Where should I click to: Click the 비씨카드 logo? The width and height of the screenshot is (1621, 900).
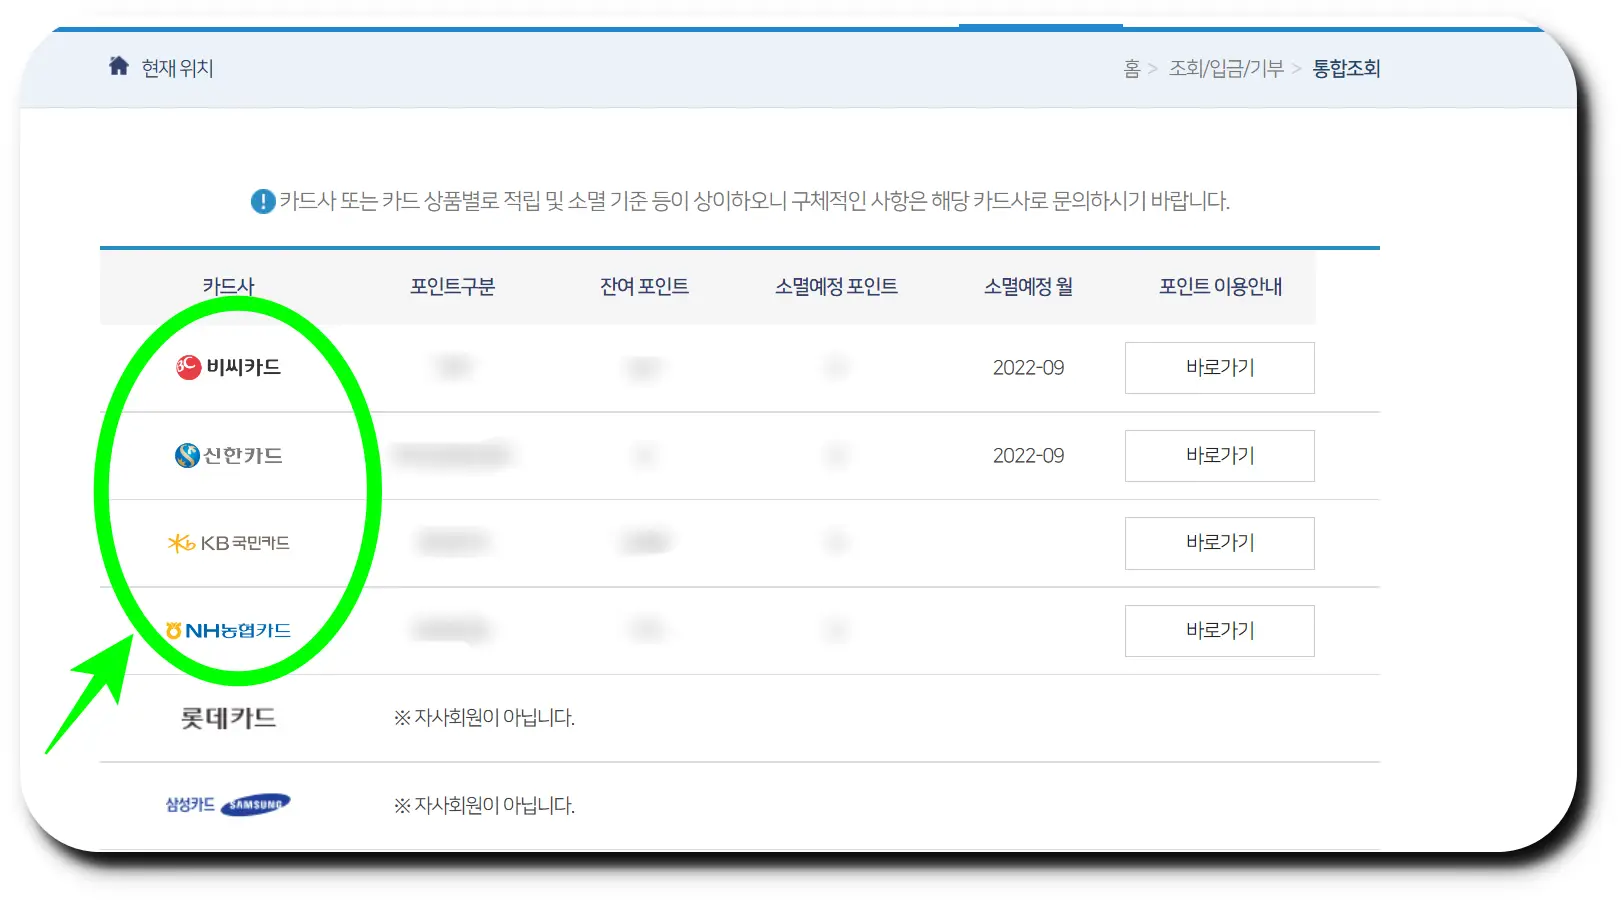229,367
